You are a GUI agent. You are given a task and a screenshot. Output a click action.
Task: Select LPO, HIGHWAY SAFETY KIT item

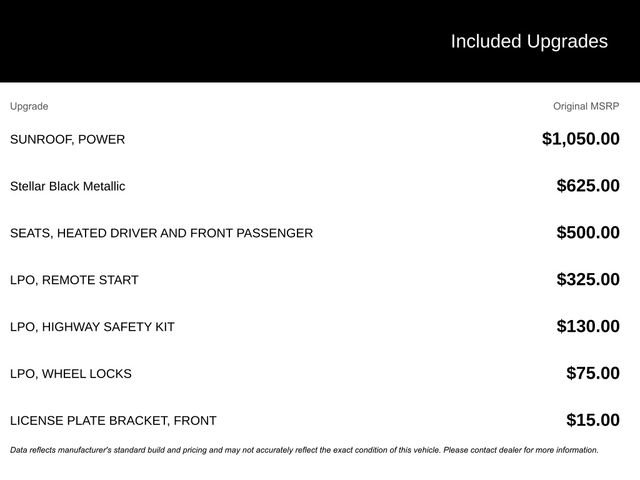click(x=92, y=327)
